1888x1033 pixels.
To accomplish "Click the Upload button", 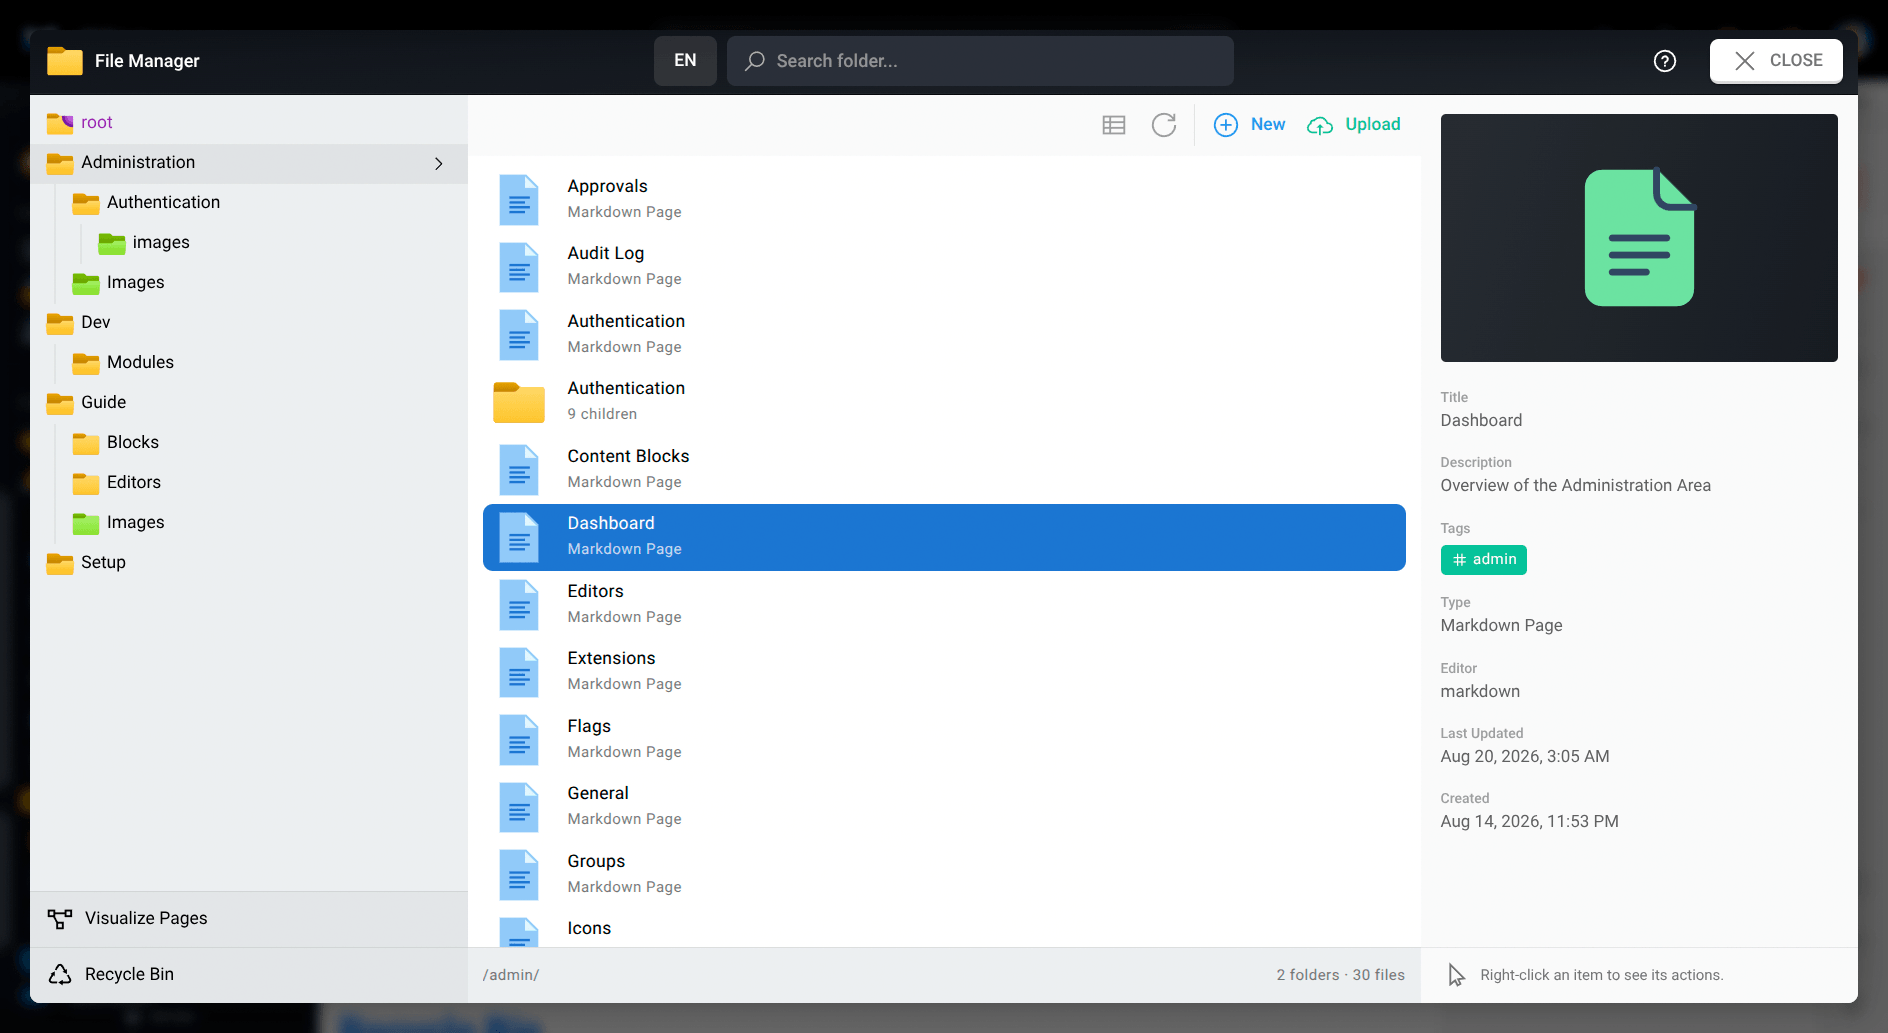I will 1354,125.
